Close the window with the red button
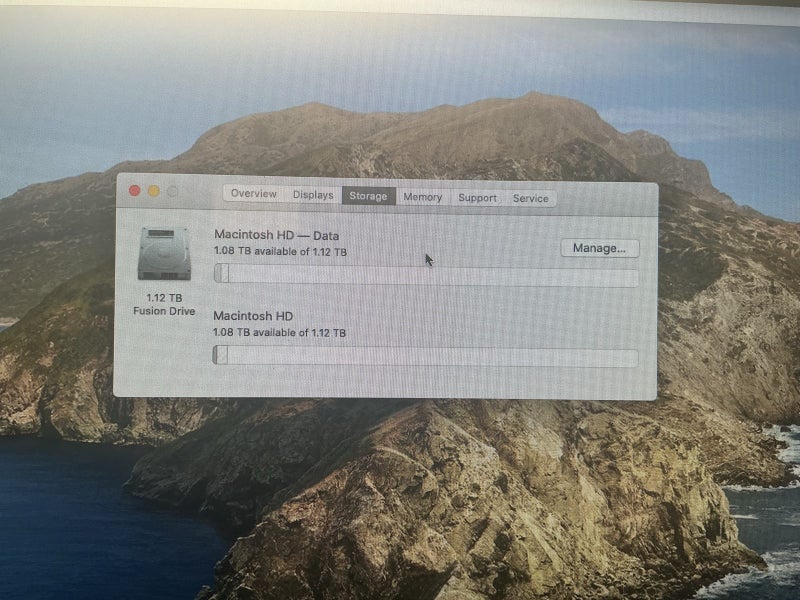This screenshot has width=800, height=600. click(135, 190)
